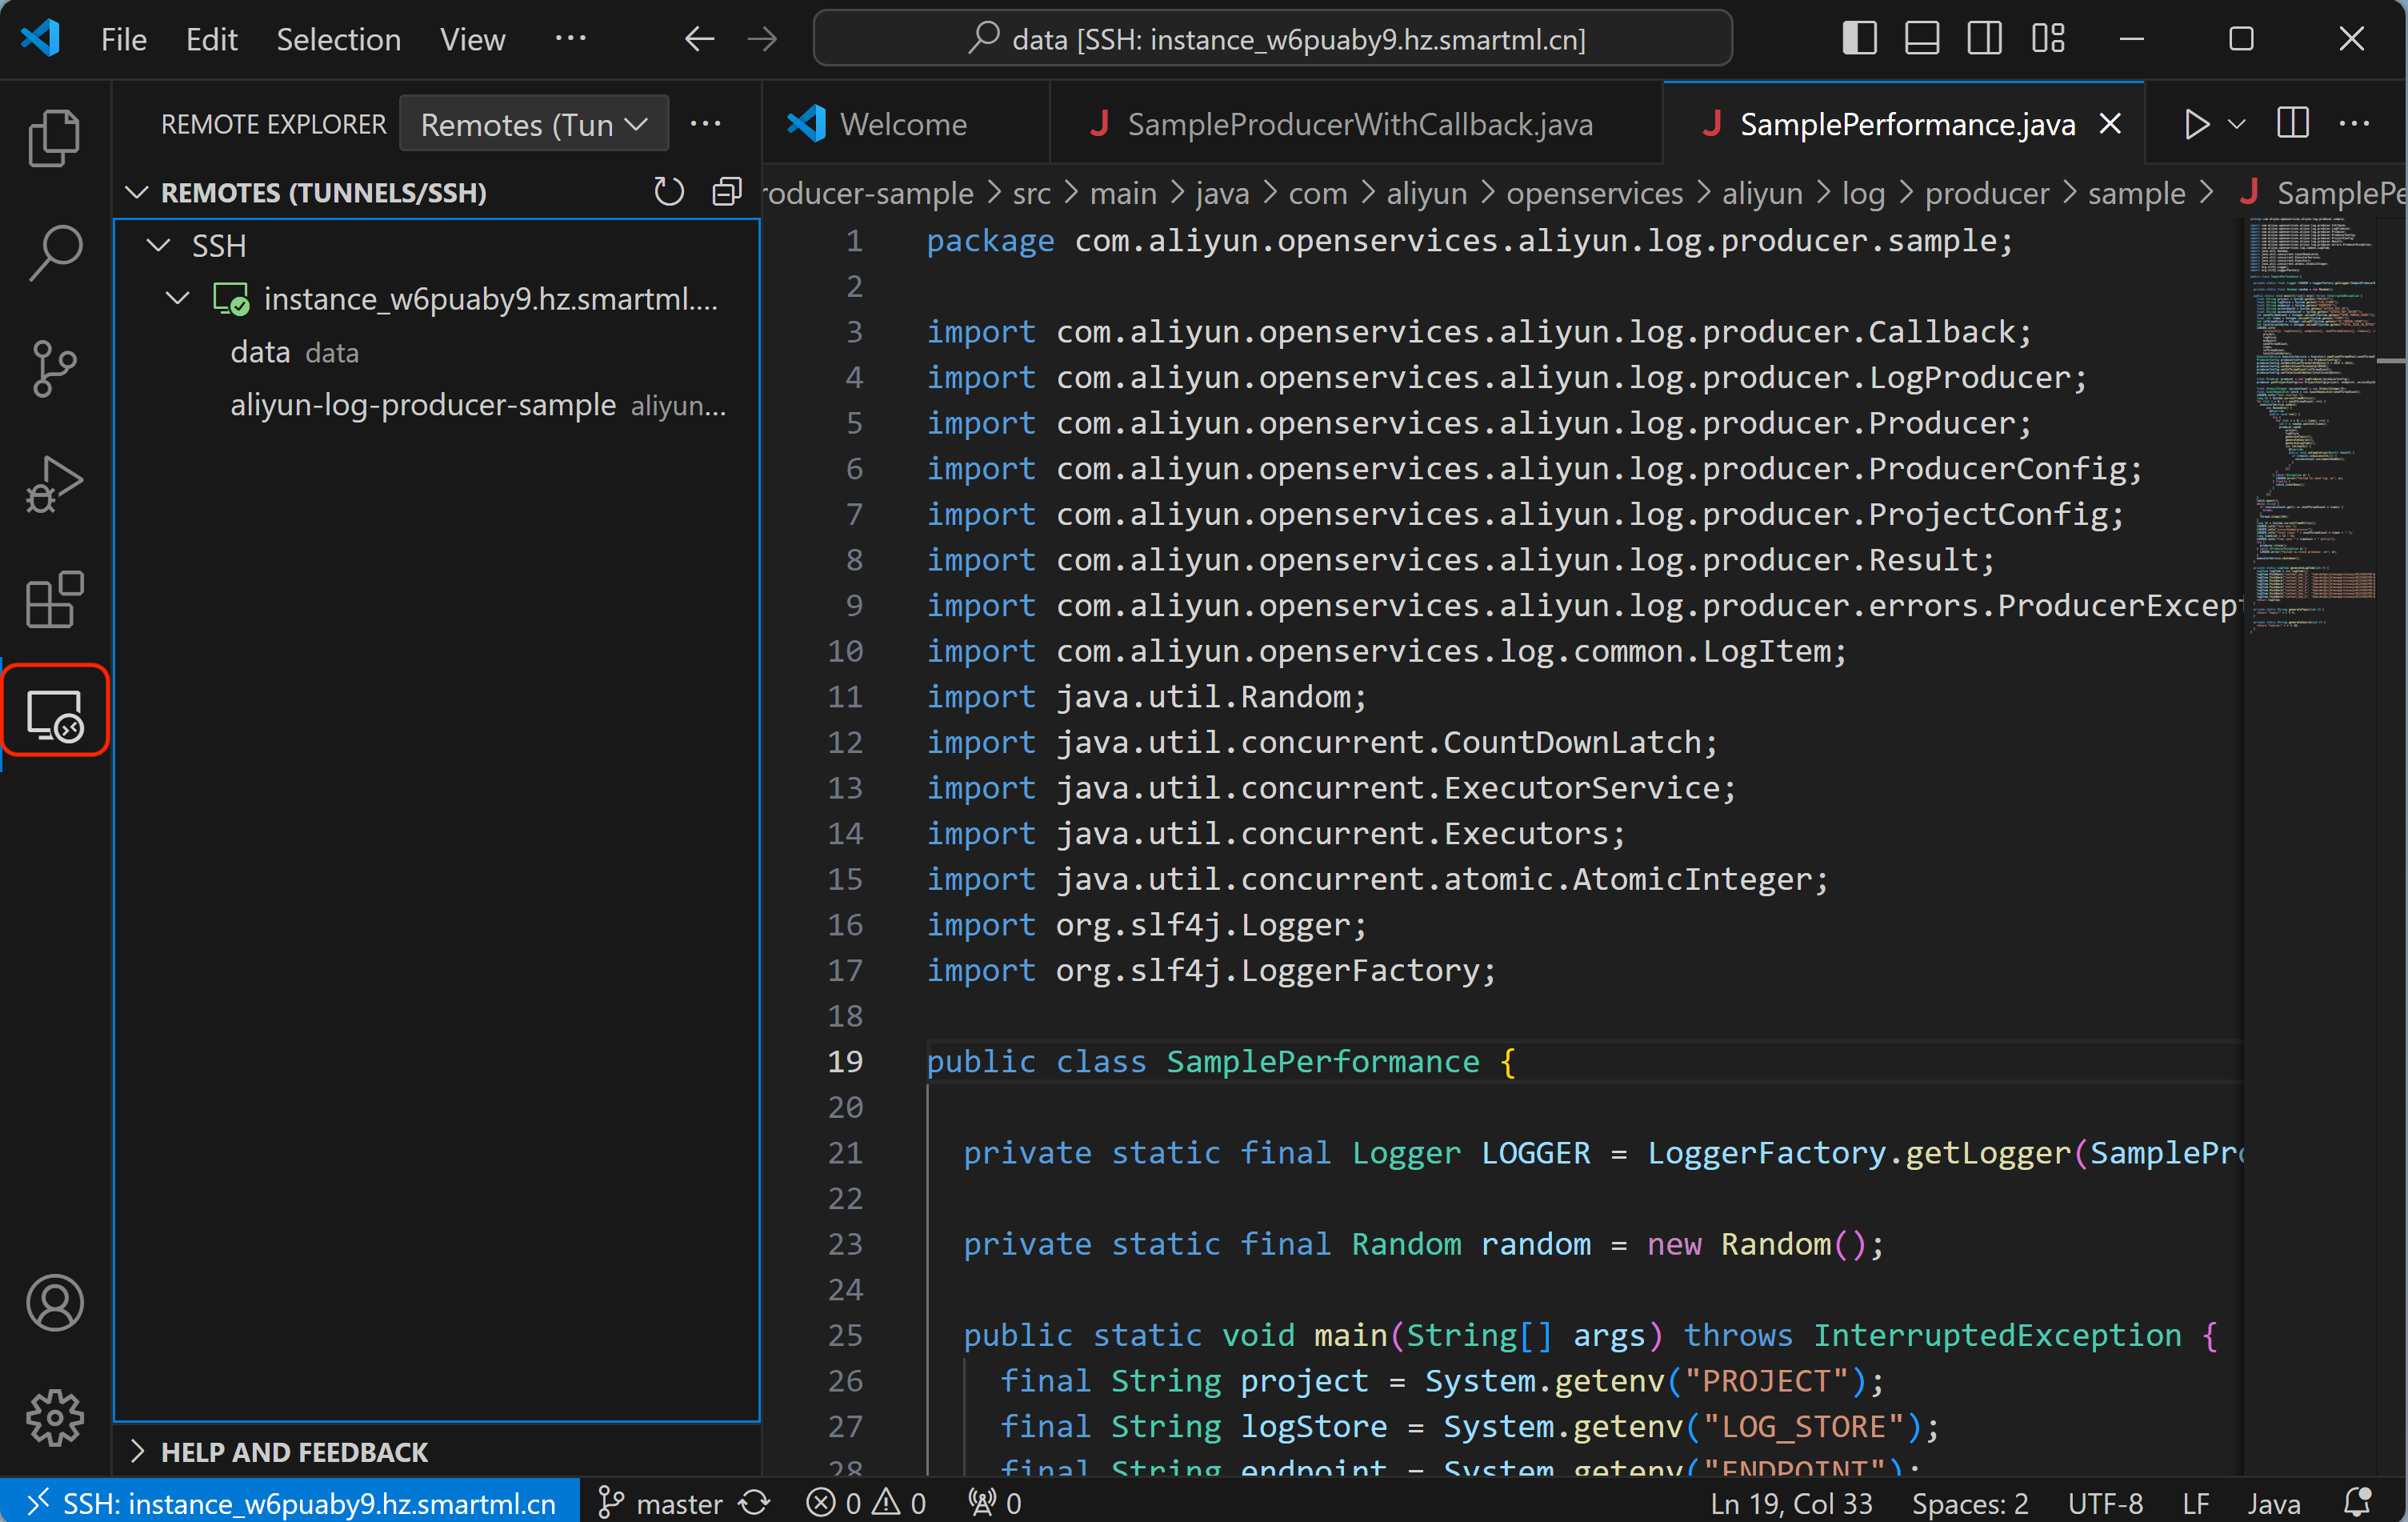Open Remotes (Tun dropdown selector

coord(534,124)
